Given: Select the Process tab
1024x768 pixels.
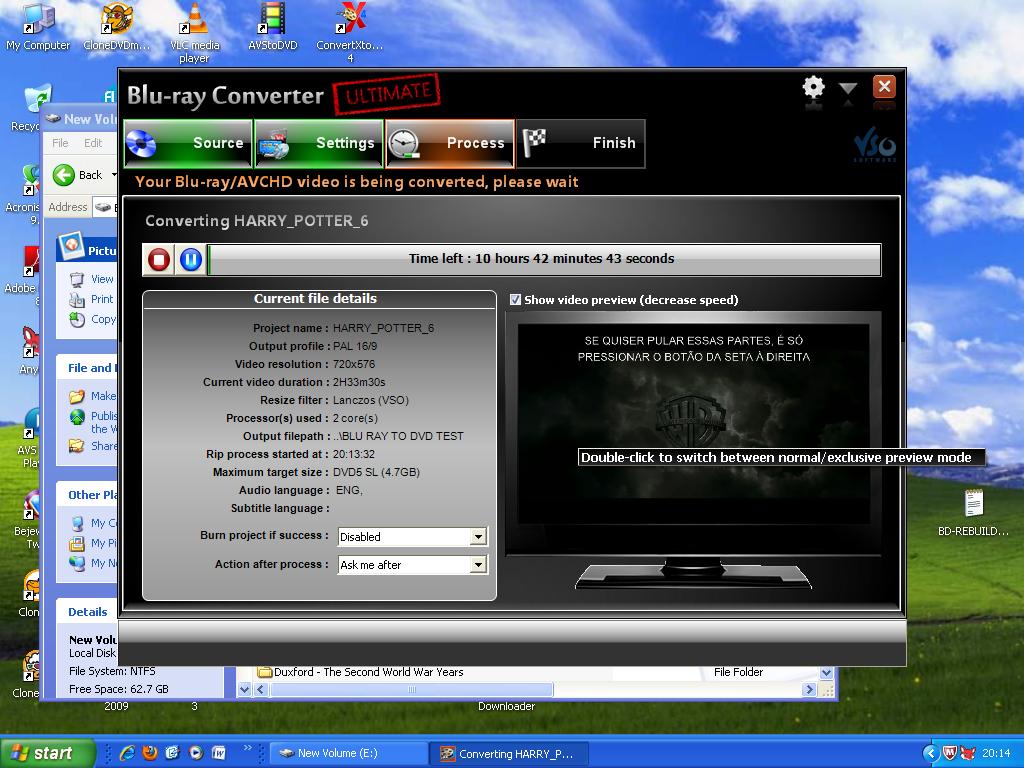Looking at the screenshot, I should click(x=450, y=143).
